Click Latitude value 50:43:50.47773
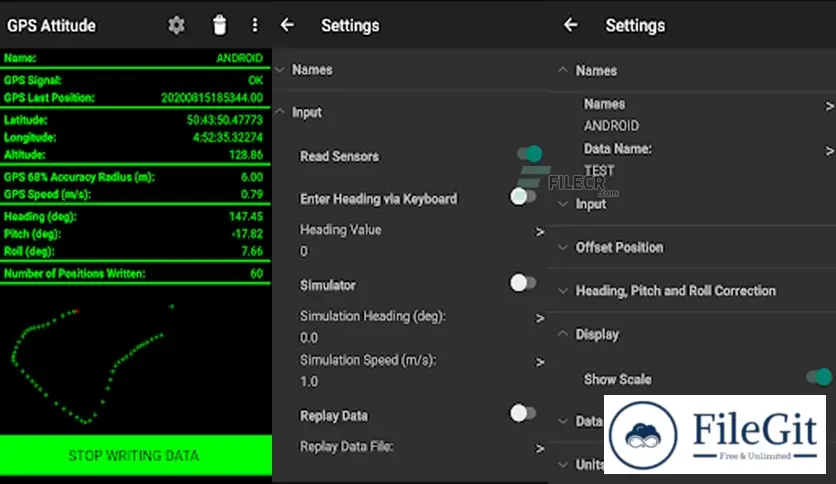836x484 pixels. point(224,120)
